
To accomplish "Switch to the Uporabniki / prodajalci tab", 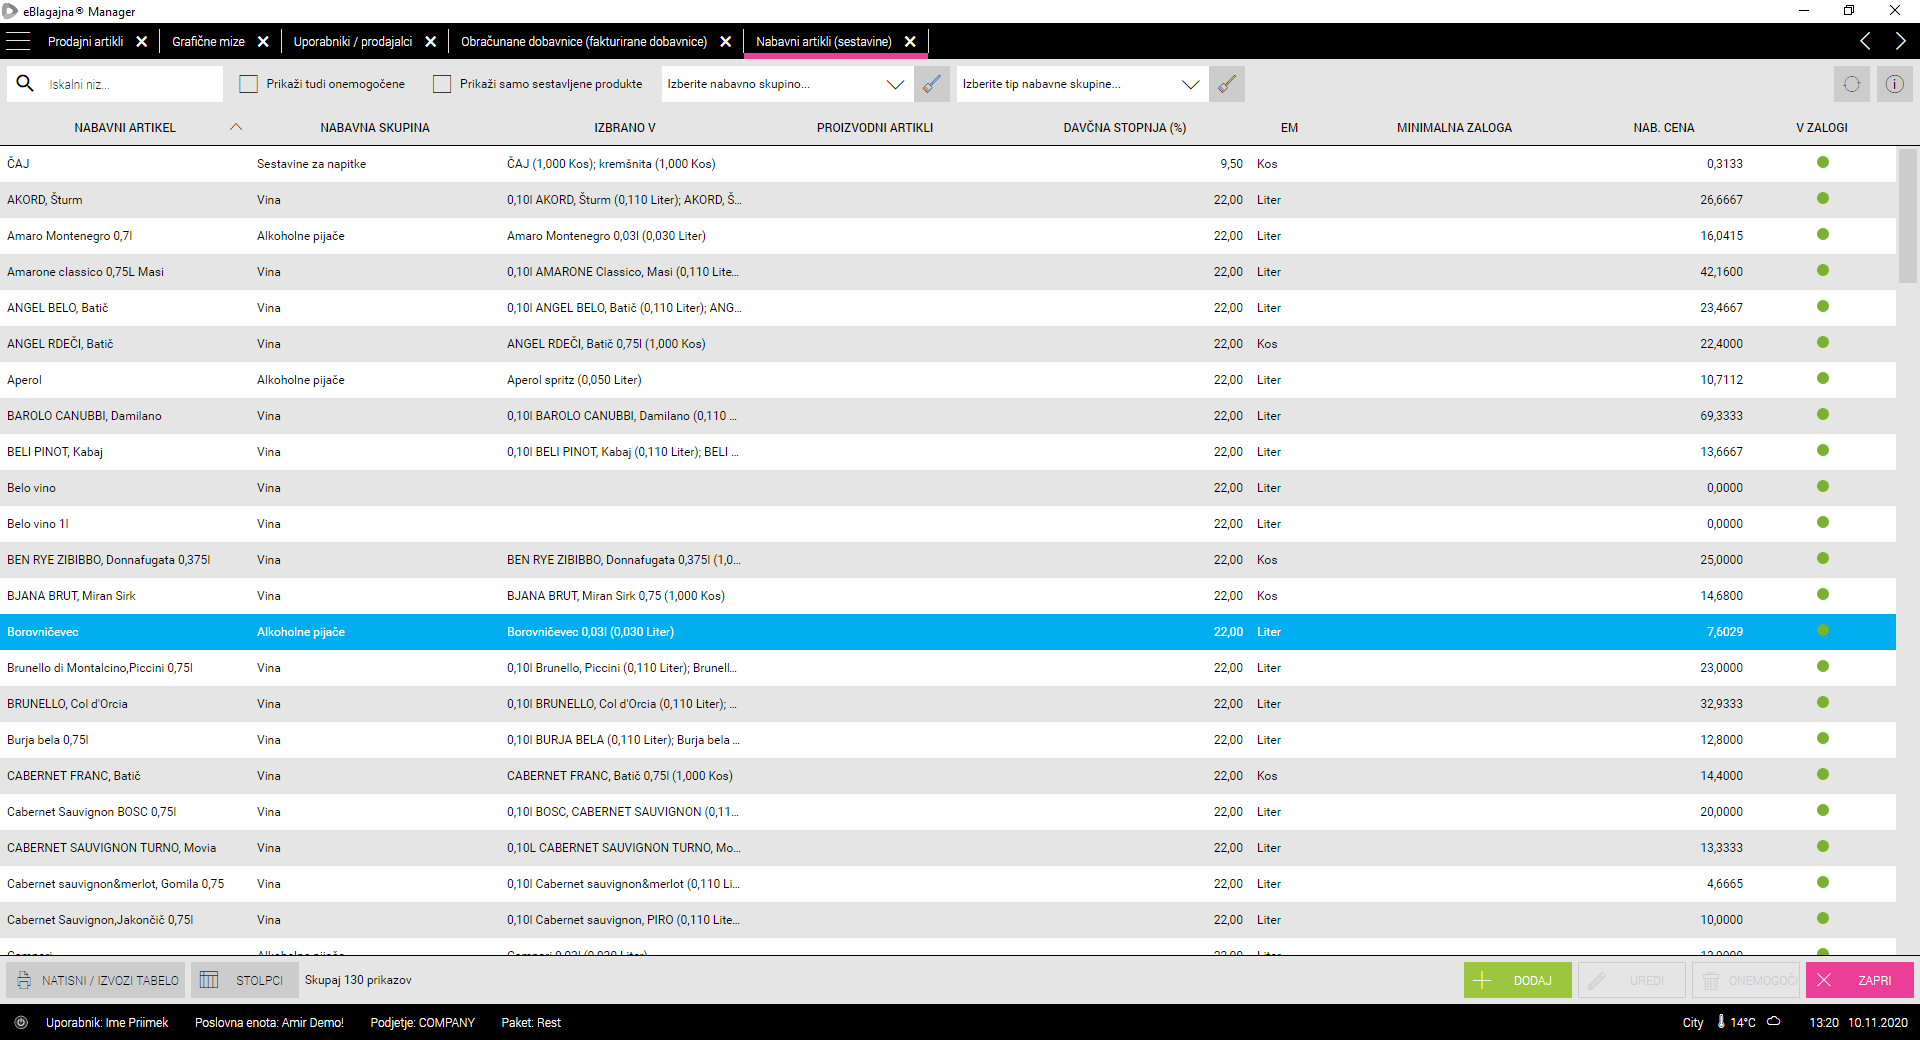I will point(353,41).
